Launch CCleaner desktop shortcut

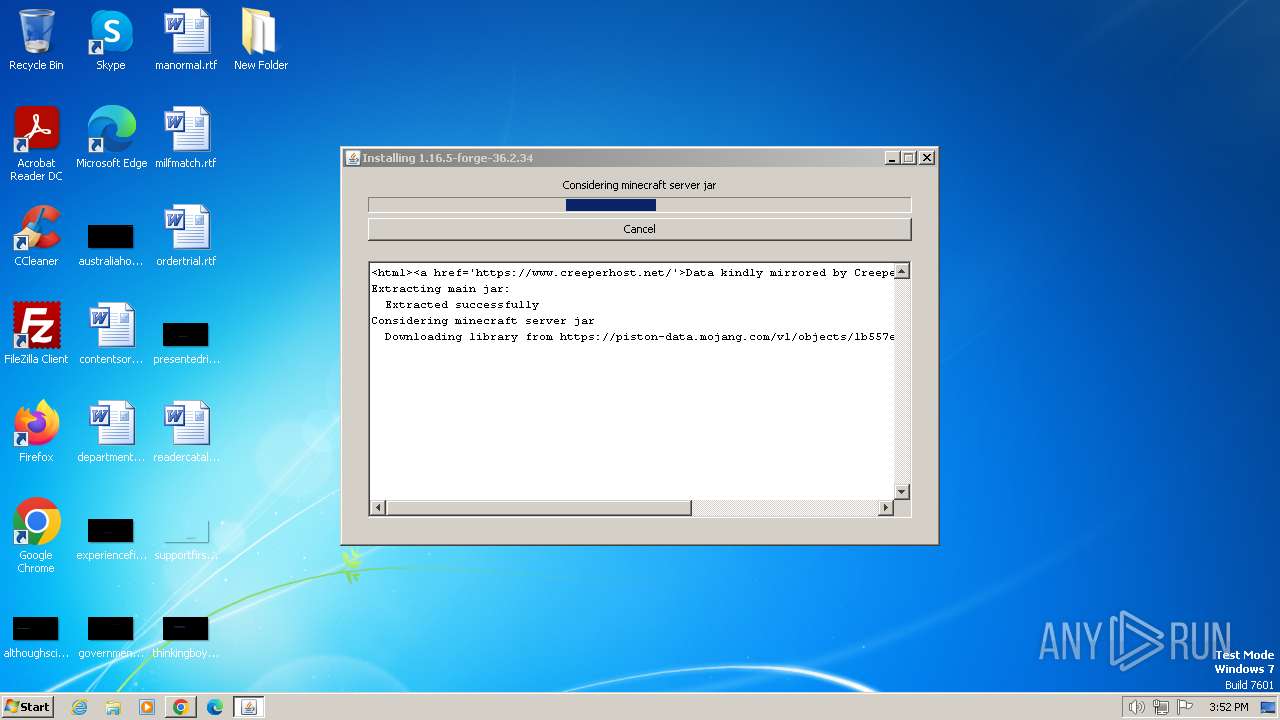[36, 236]
